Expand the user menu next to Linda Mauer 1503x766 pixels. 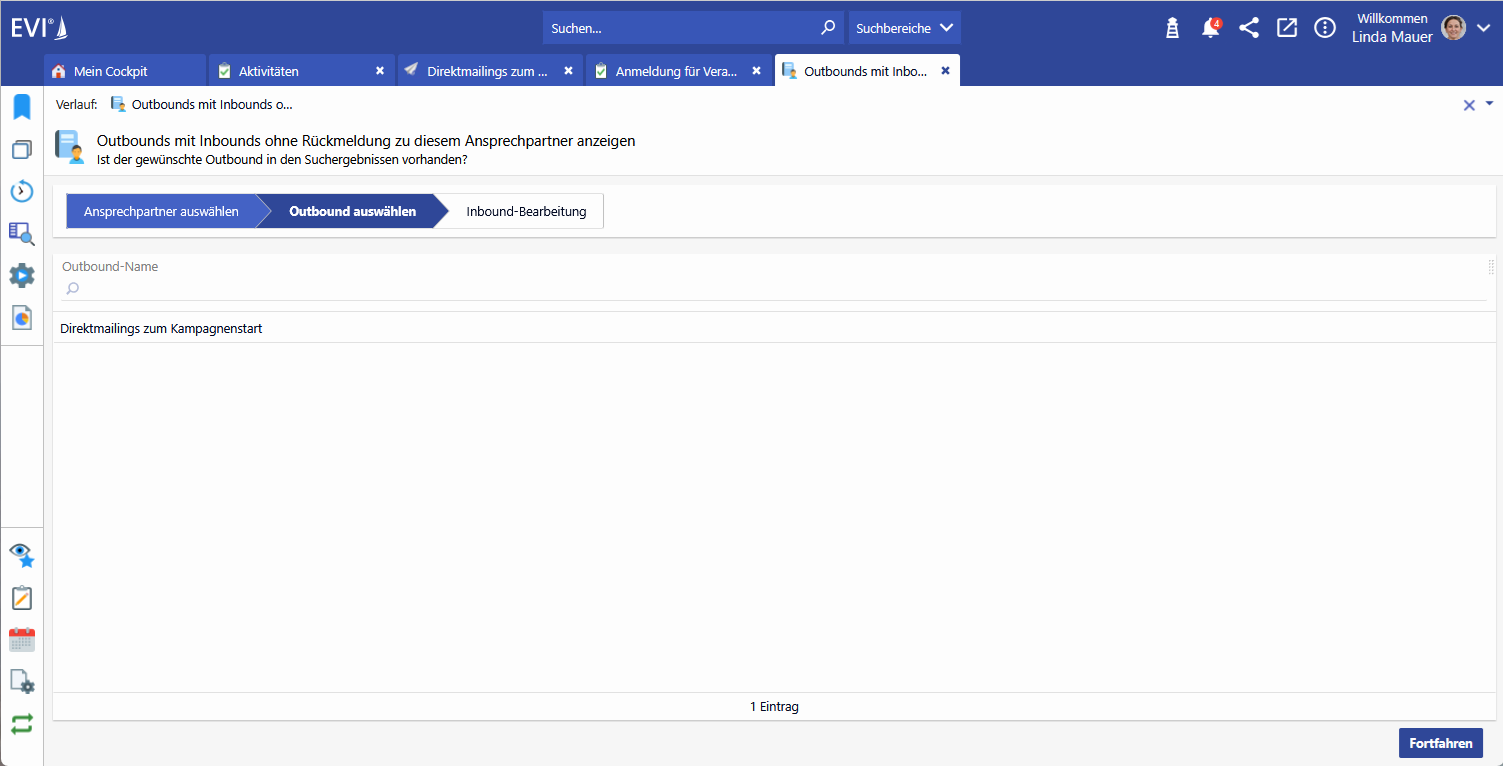[x=1483, y=28]
